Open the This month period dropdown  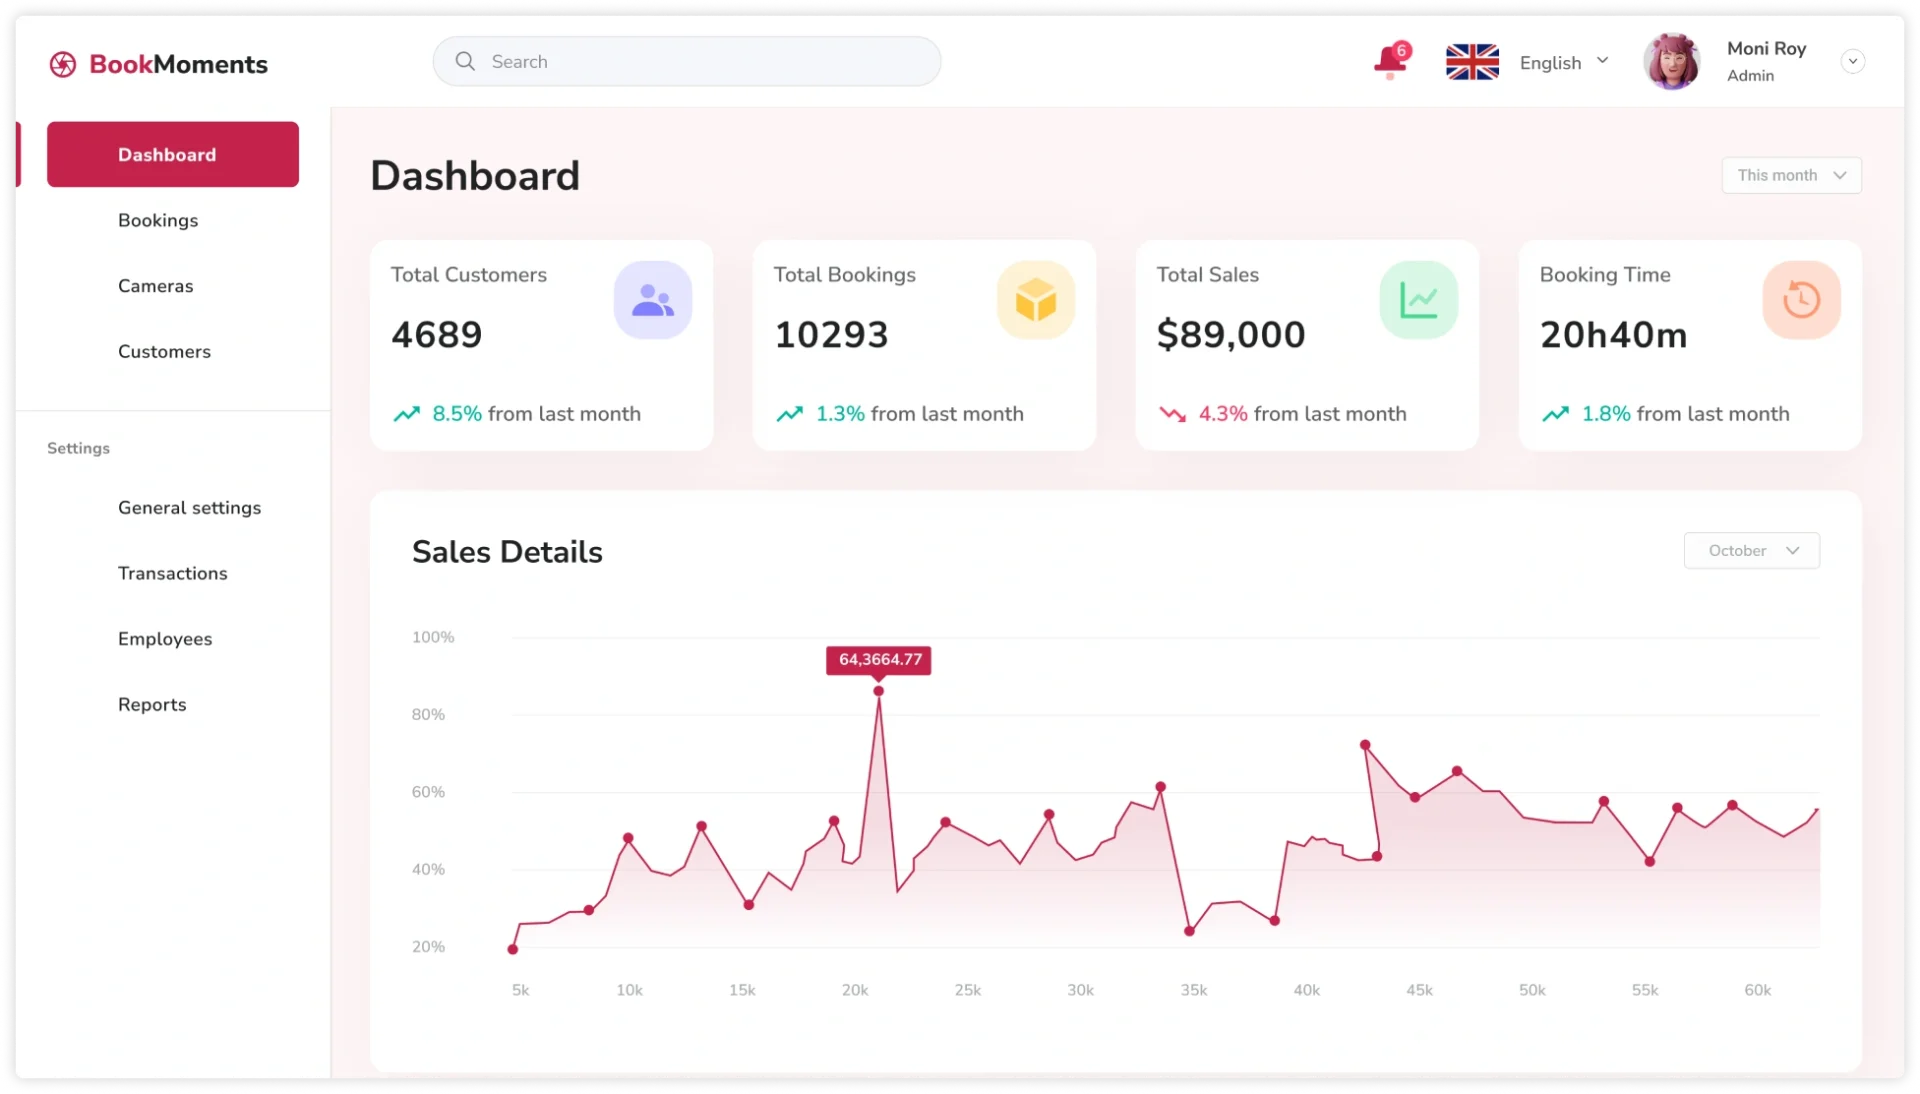tap(1791, 175)
